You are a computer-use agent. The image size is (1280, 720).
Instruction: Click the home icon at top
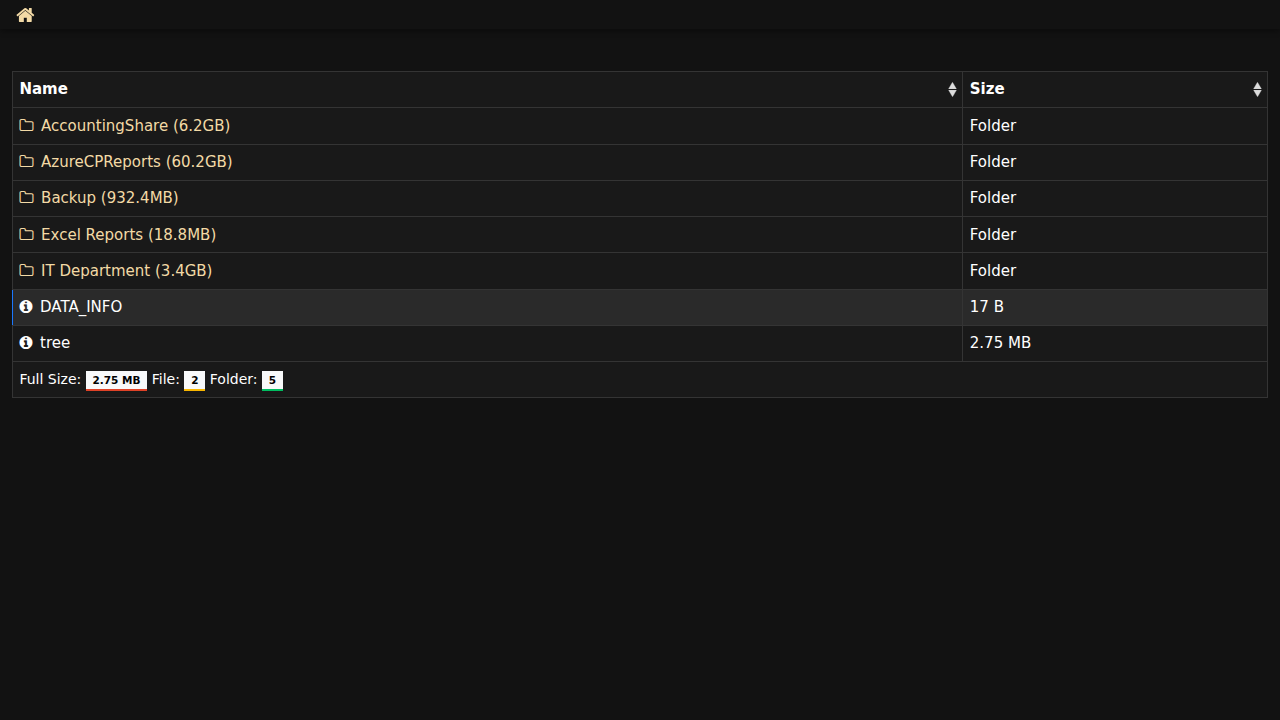click(x=25, y=15)
